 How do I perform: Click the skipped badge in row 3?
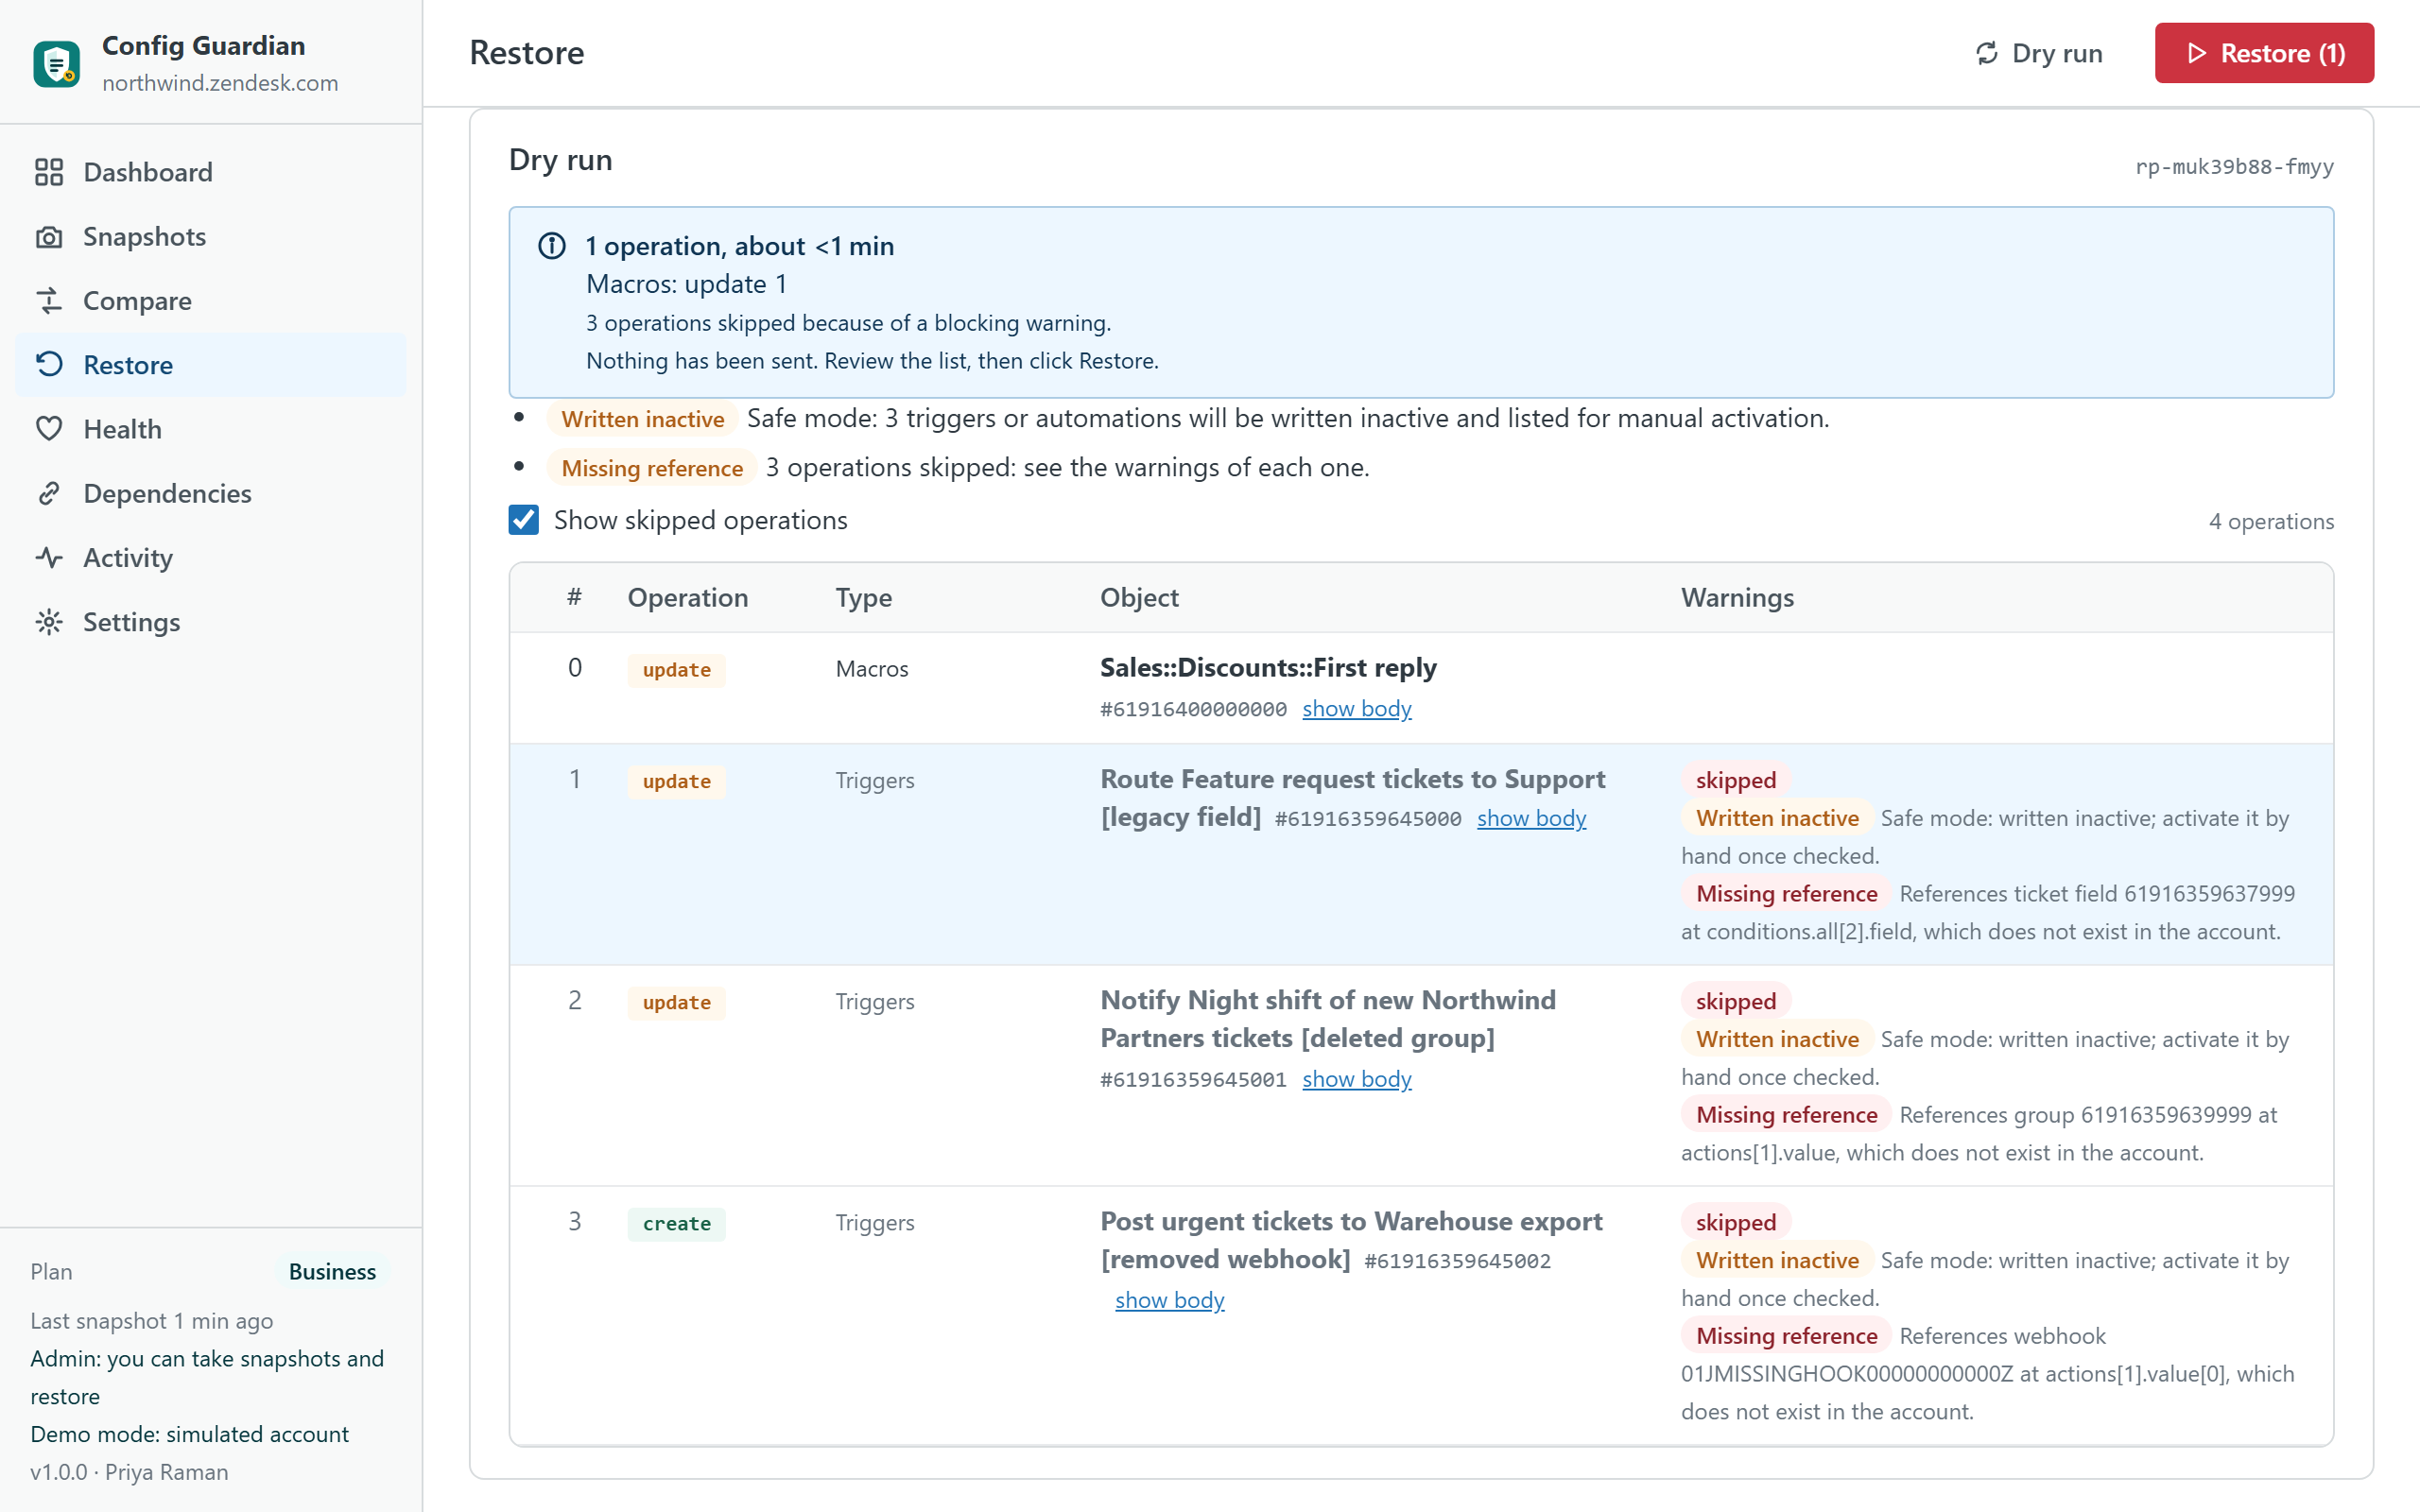pos(1736,1222)
